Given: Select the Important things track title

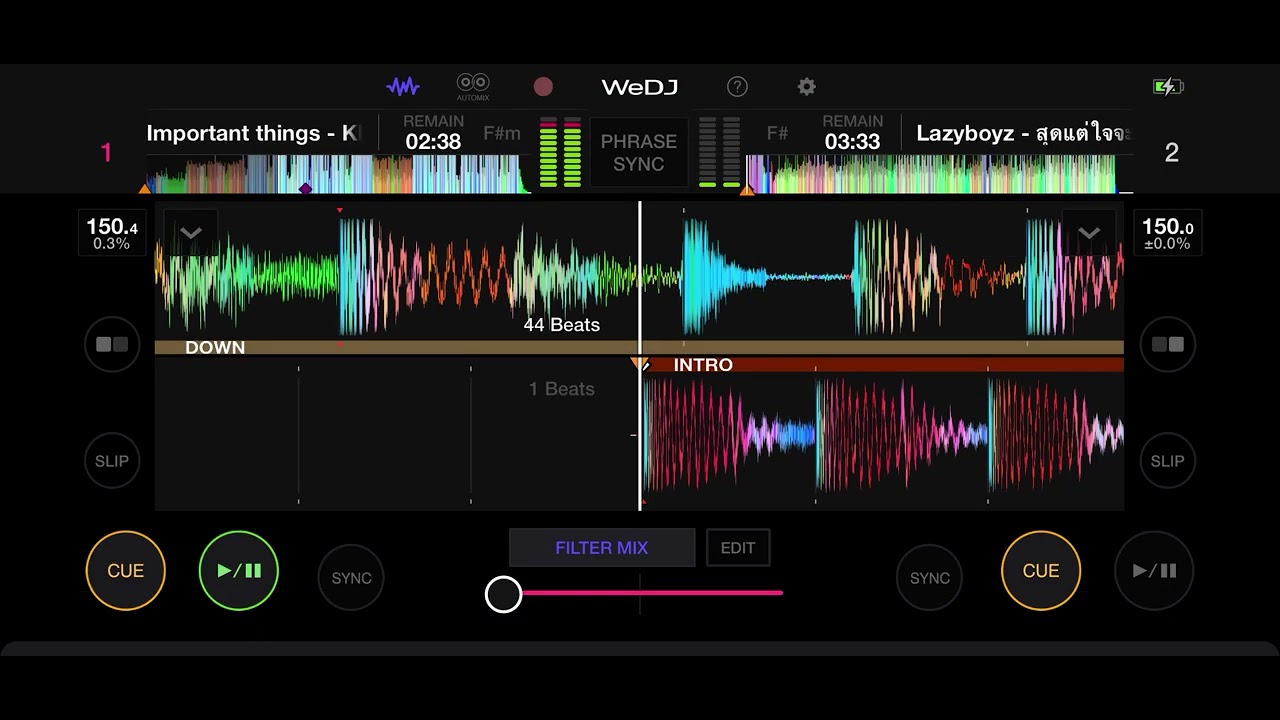Looking at the screenshot, I should click(x=254, y=134).
